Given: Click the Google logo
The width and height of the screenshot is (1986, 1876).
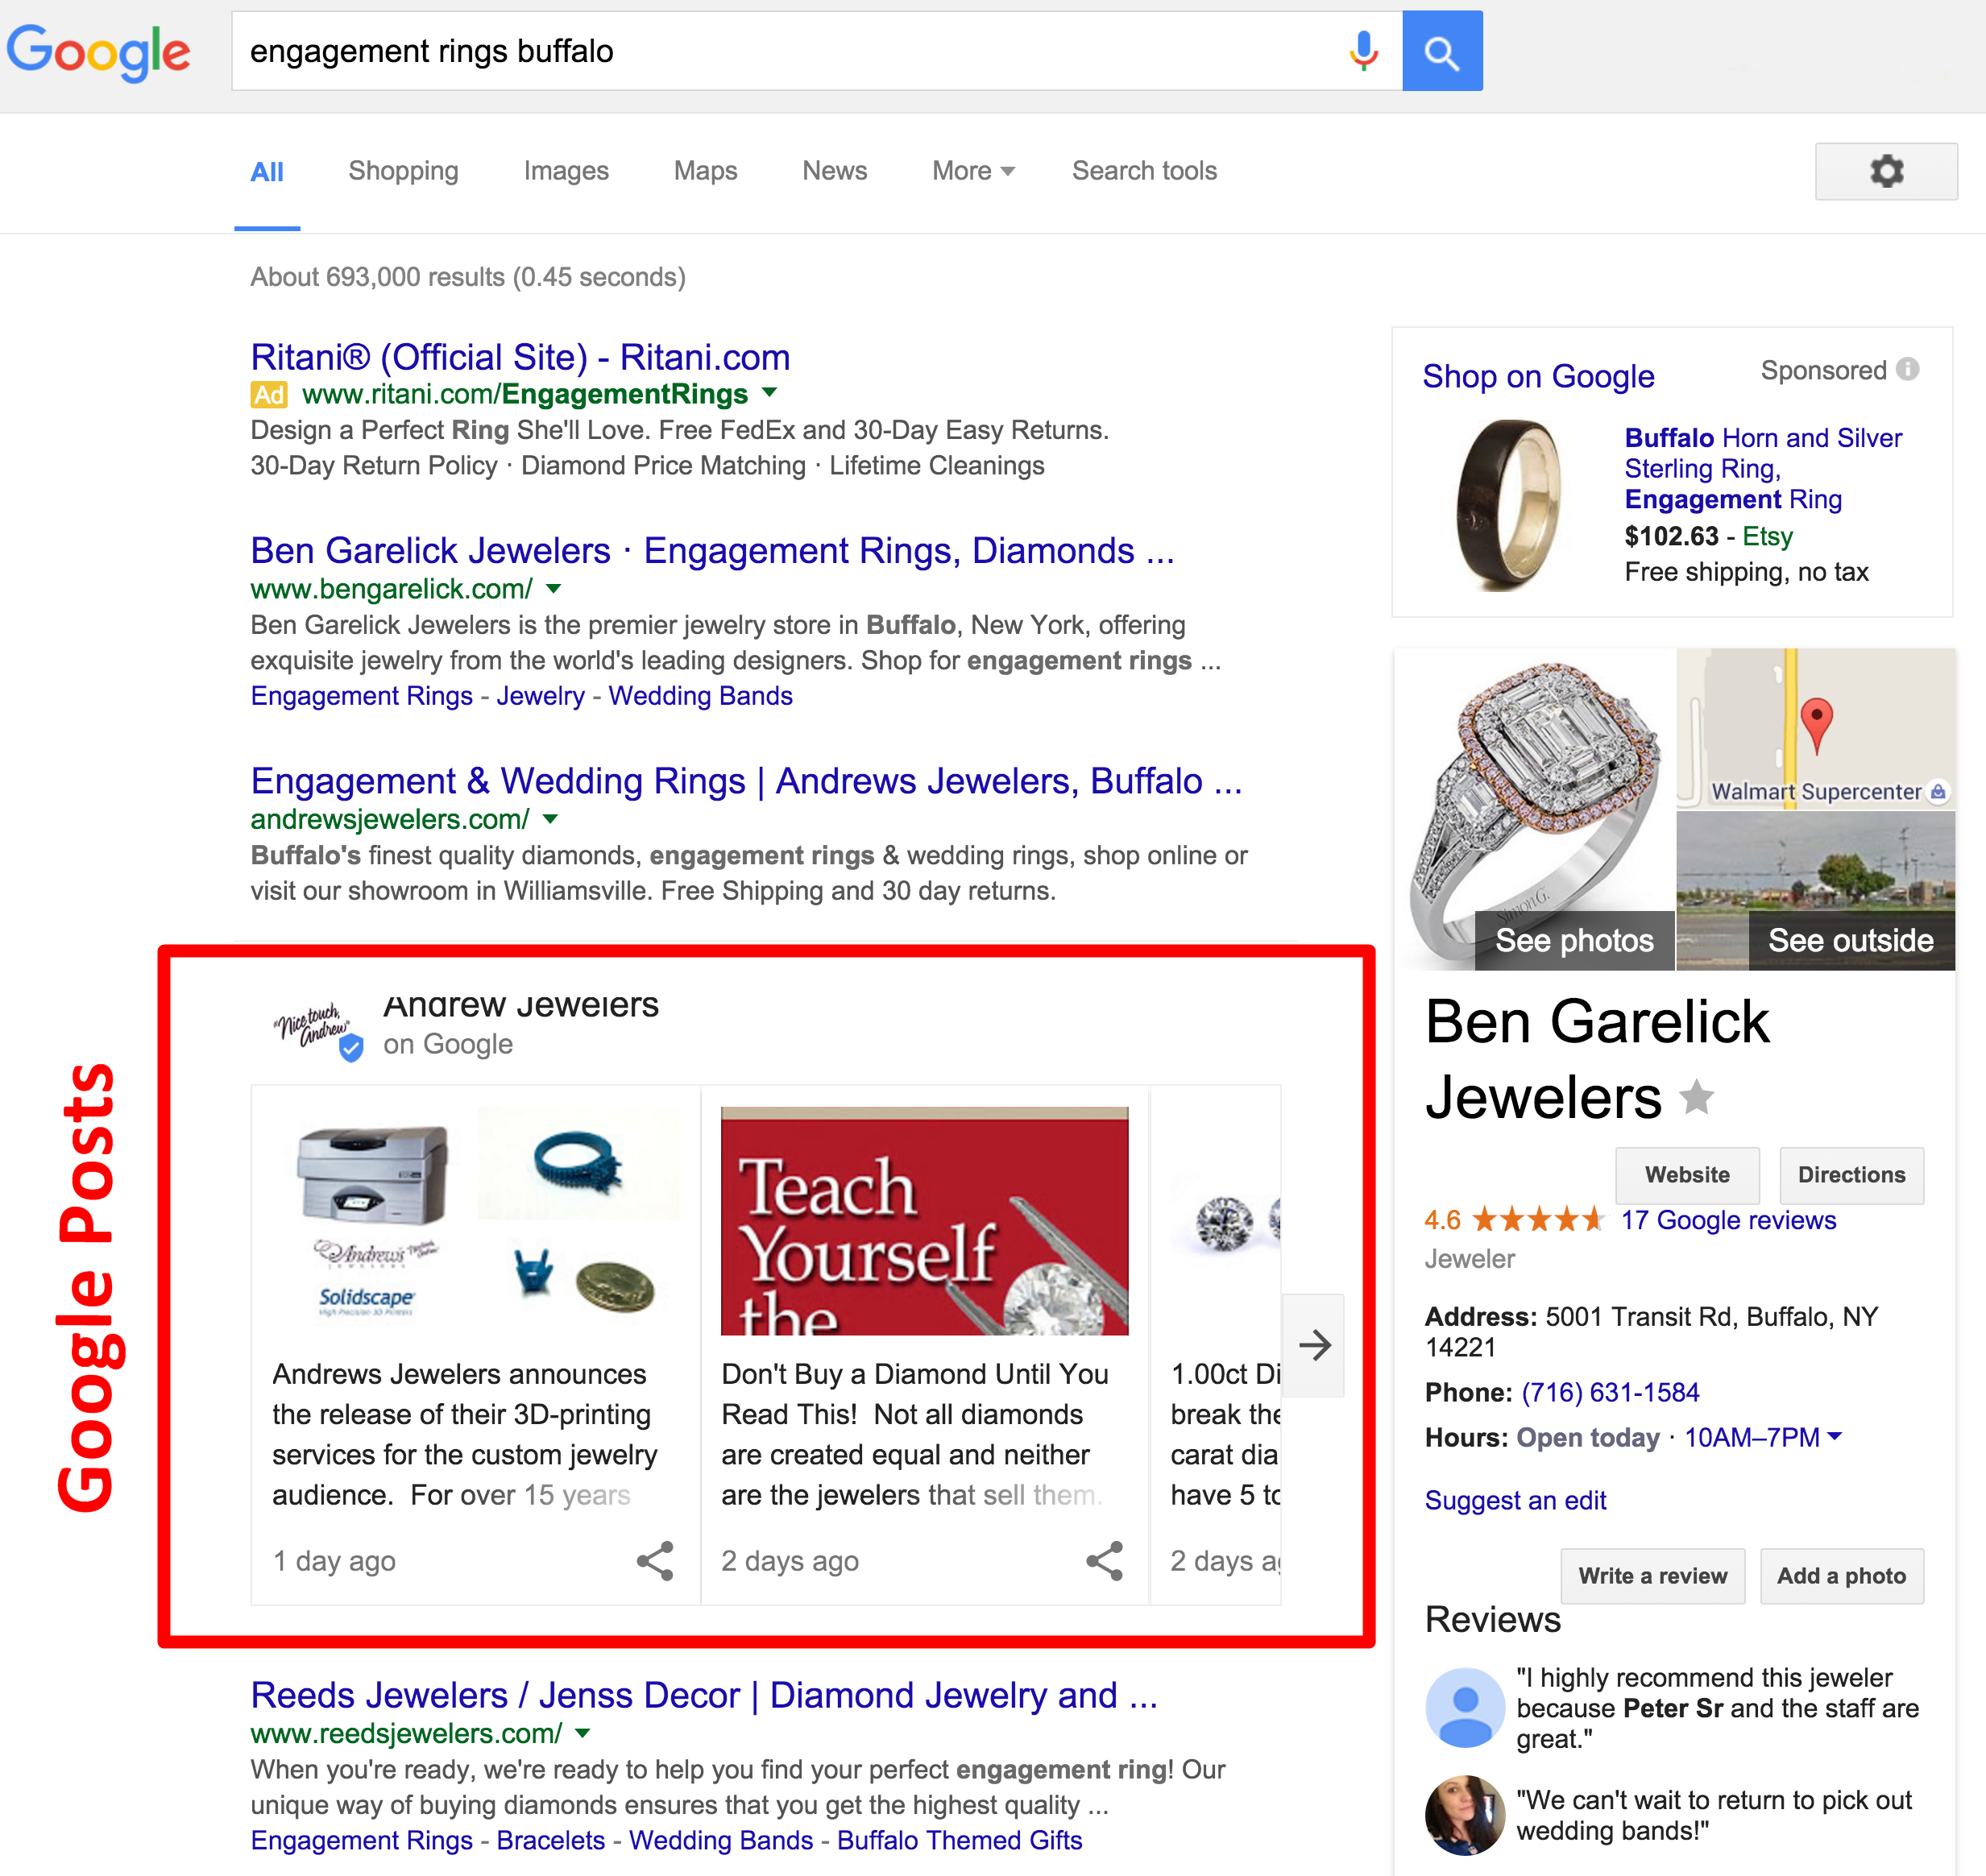Looking at the screenshot, I should tap(98, 52).
